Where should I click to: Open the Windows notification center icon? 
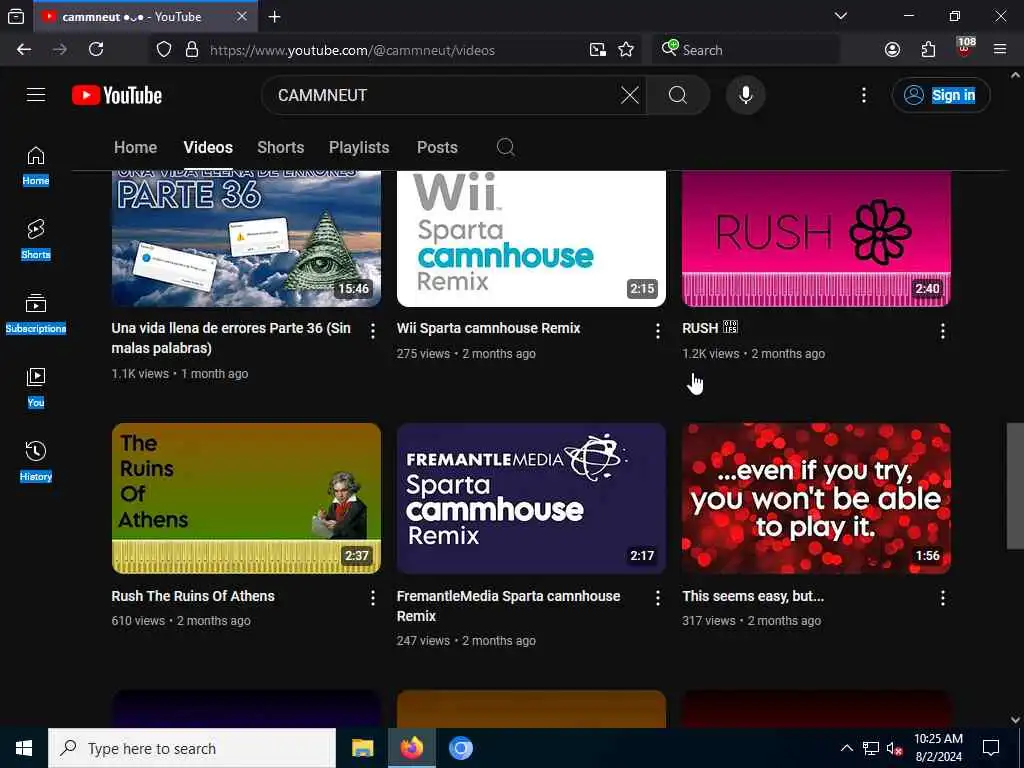point(991,748)
